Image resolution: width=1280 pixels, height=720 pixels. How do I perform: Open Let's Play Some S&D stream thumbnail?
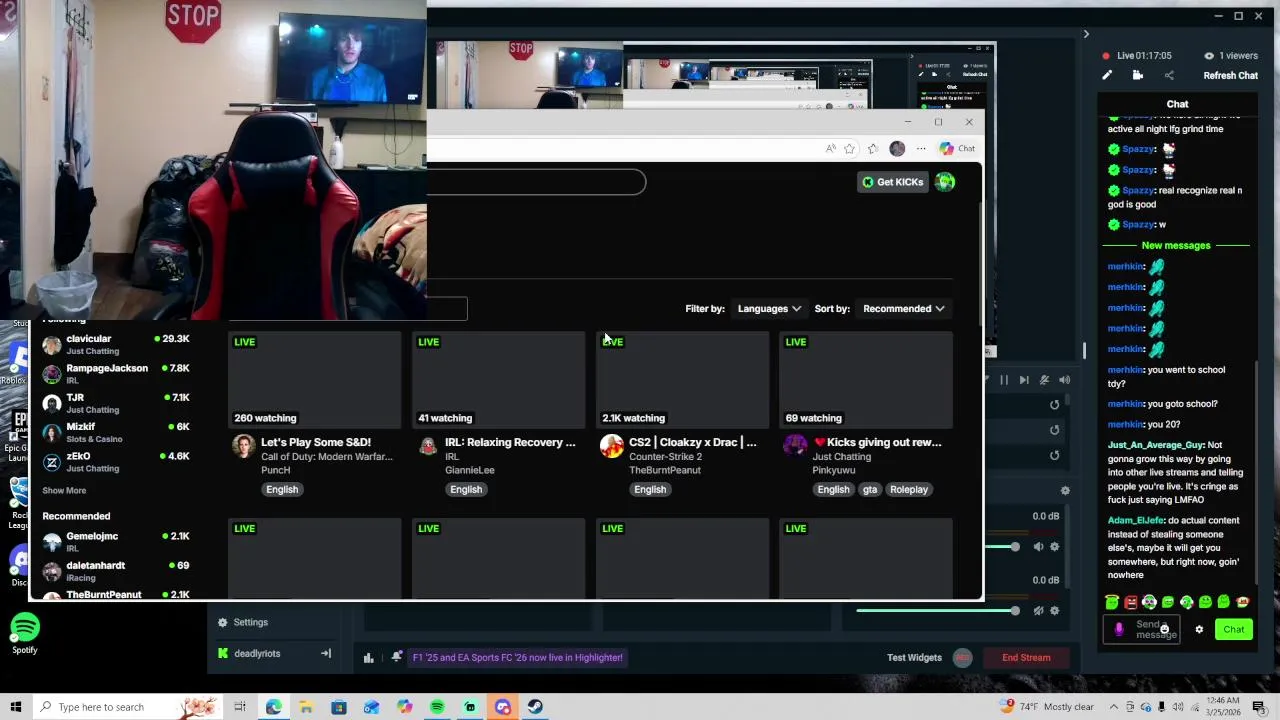click(x=315, y=380)
